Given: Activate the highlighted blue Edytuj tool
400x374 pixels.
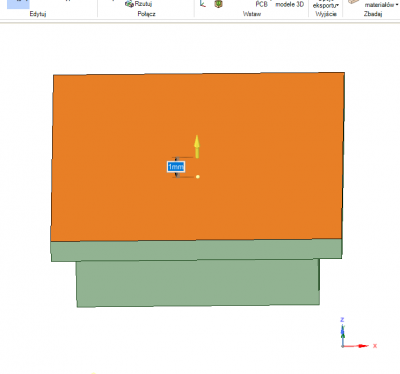Looking at the screenshot, I should click(x=18, y=4).
